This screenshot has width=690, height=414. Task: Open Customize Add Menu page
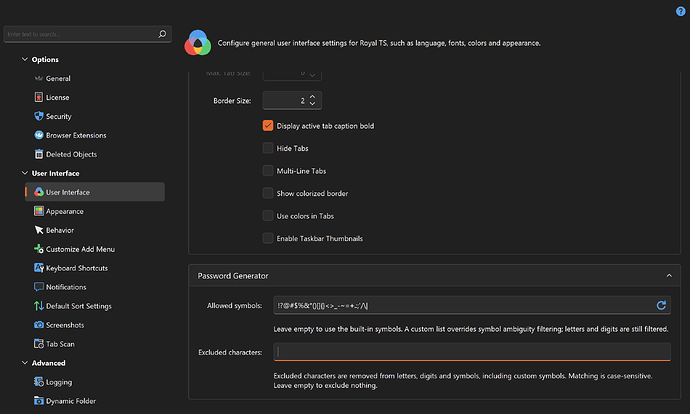tap(80, 249)
